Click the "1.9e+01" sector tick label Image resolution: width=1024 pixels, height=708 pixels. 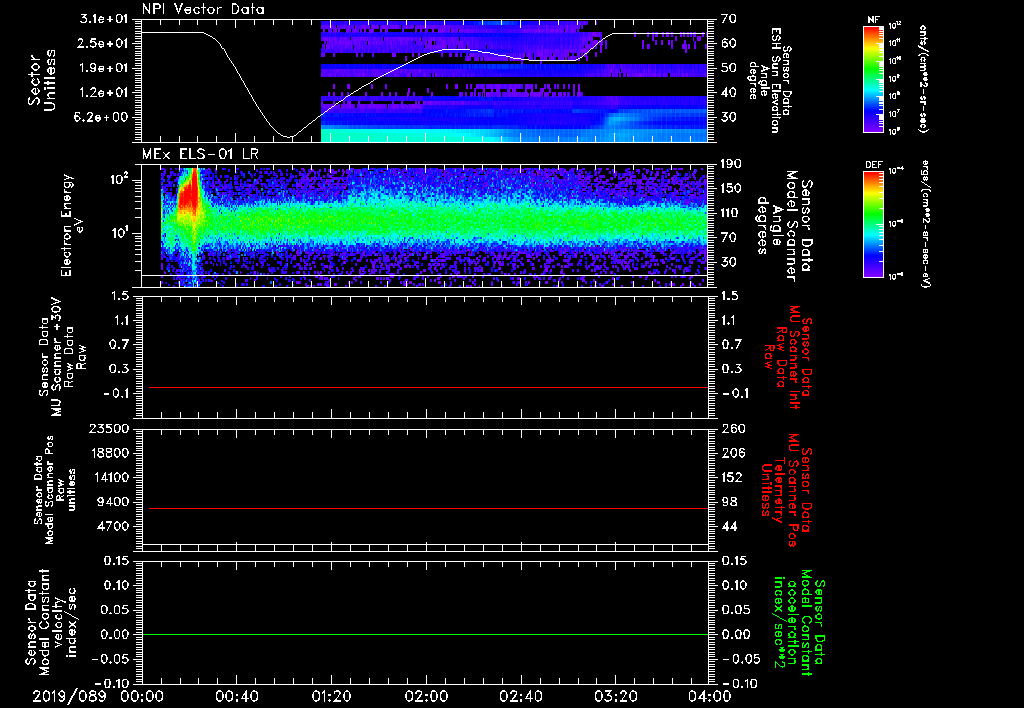[x=104, y=68]
